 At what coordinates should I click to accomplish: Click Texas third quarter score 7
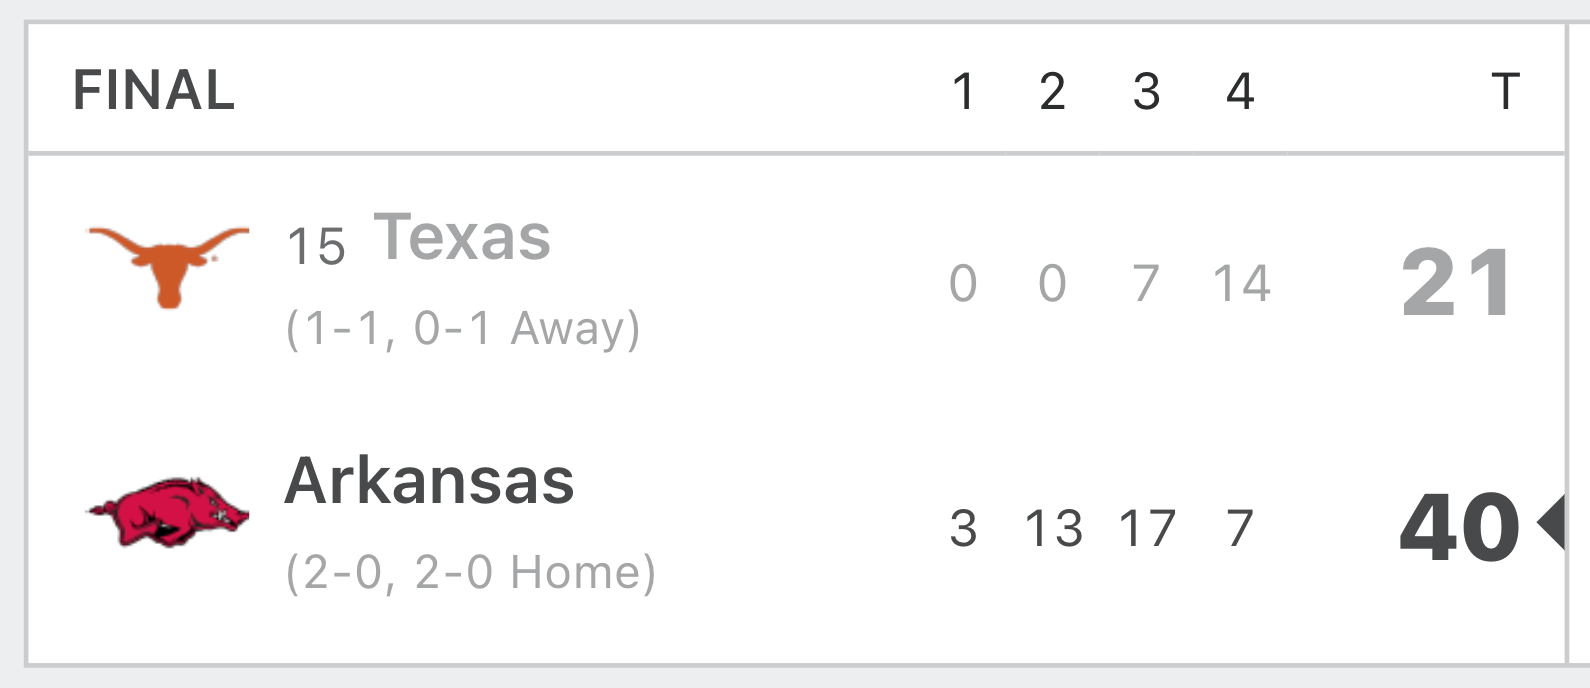[1146, 283]
